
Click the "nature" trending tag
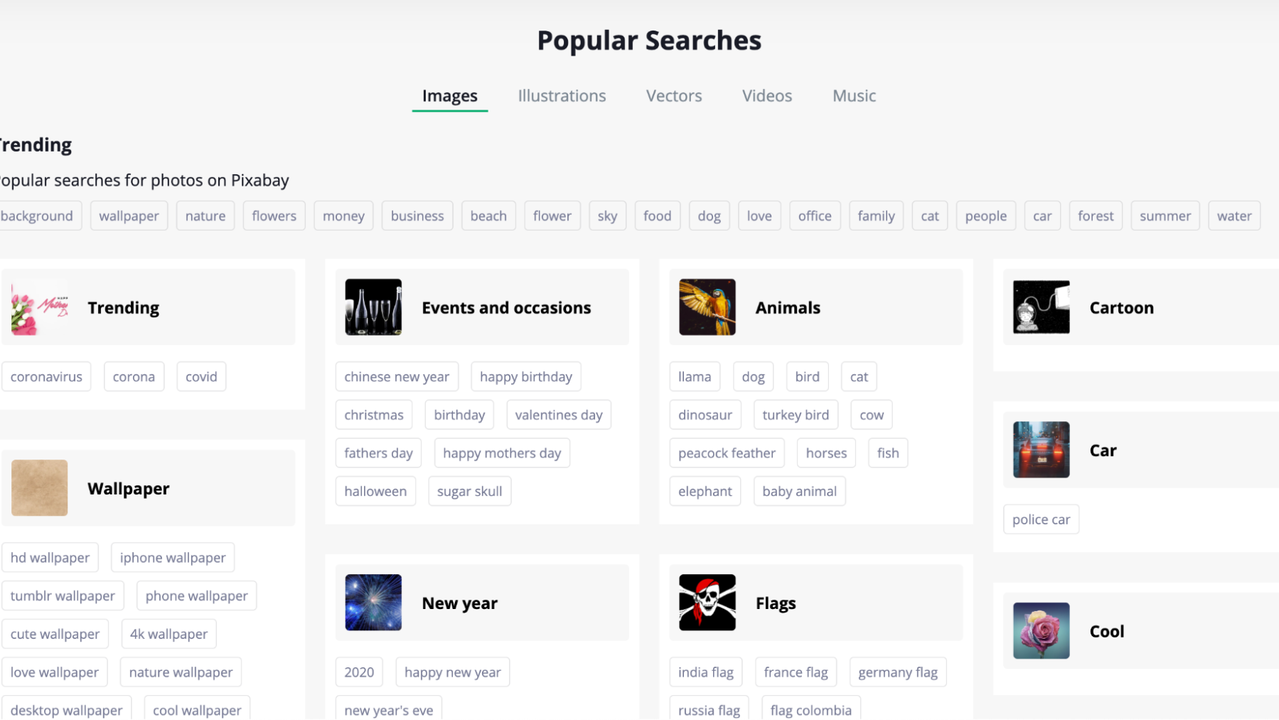(x=205, y=216)
